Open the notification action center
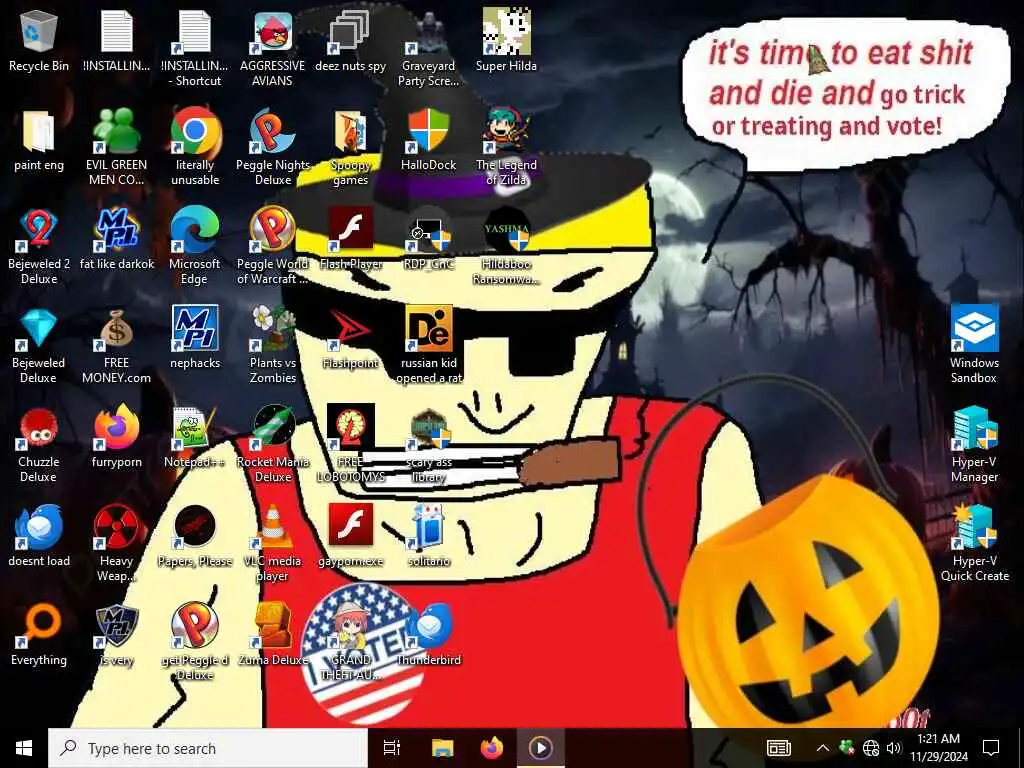This screenshot has width=1024, height=768. point(991,748)
